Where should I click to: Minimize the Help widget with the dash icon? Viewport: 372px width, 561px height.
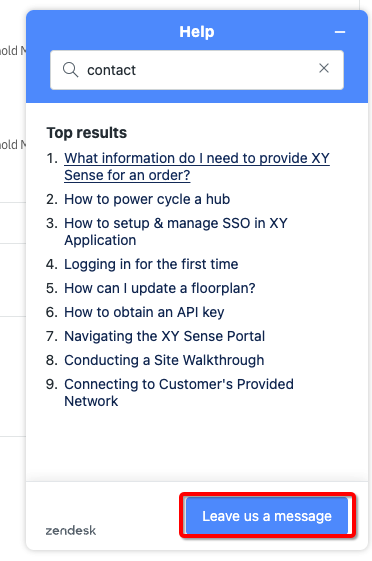click(x=340, y=32)
